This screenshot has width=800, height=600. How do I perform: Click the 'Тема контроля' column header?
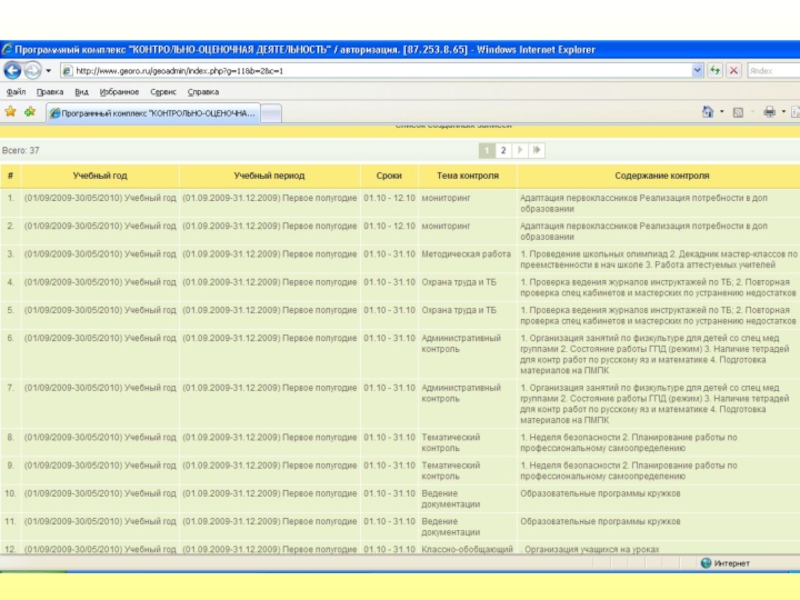467,176
